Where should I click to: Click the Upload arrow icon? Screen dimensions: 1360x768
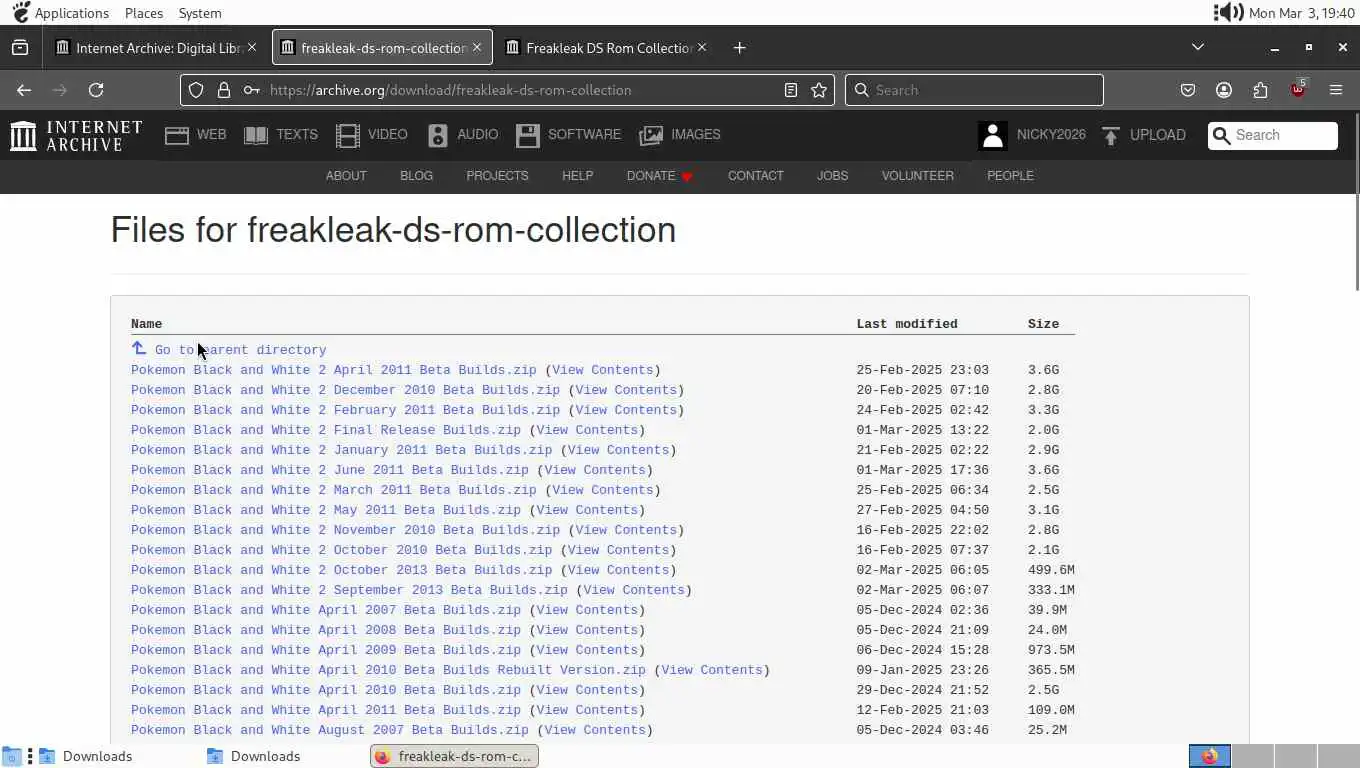(x=1110, y=135)
